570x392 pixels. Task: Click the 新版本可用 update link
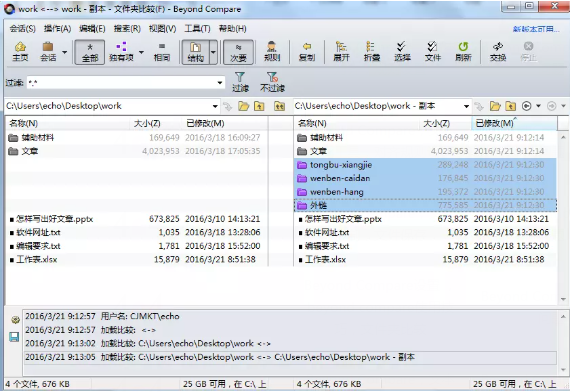536,29
